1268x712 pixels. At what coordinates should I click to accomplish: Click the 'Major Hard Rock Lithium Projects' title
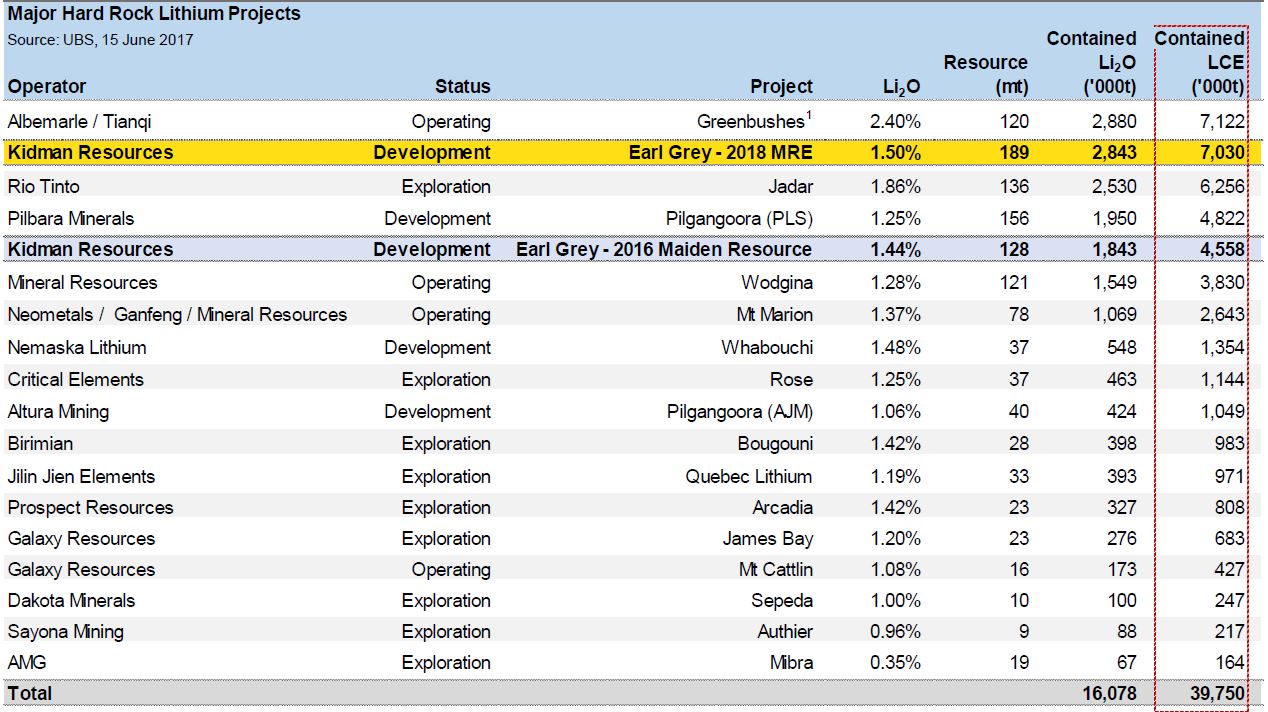coord(154,14)
